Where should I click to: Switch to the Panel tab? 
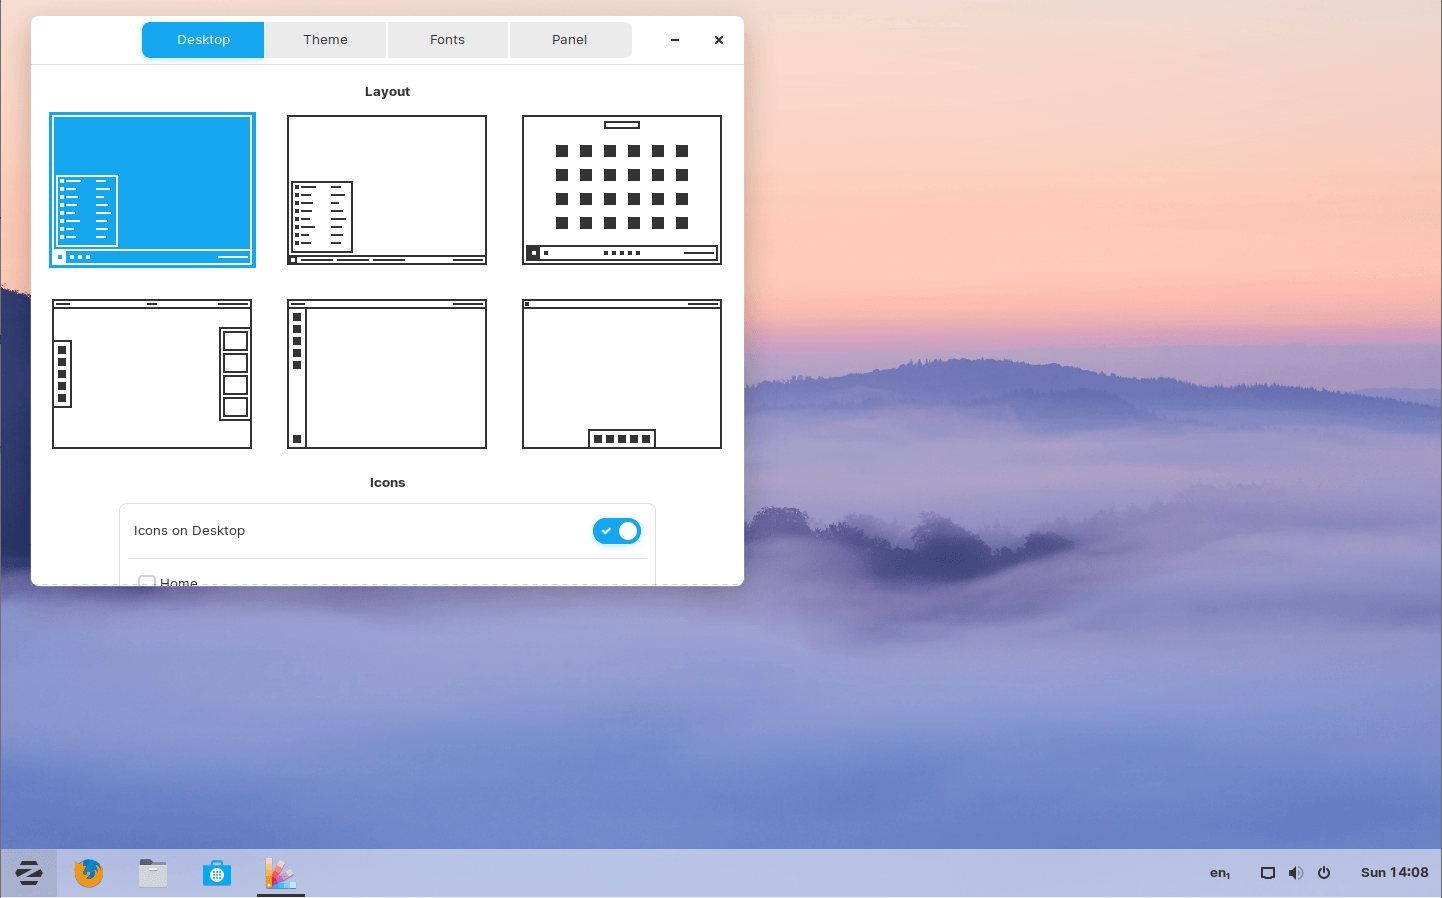pos(570,39)
